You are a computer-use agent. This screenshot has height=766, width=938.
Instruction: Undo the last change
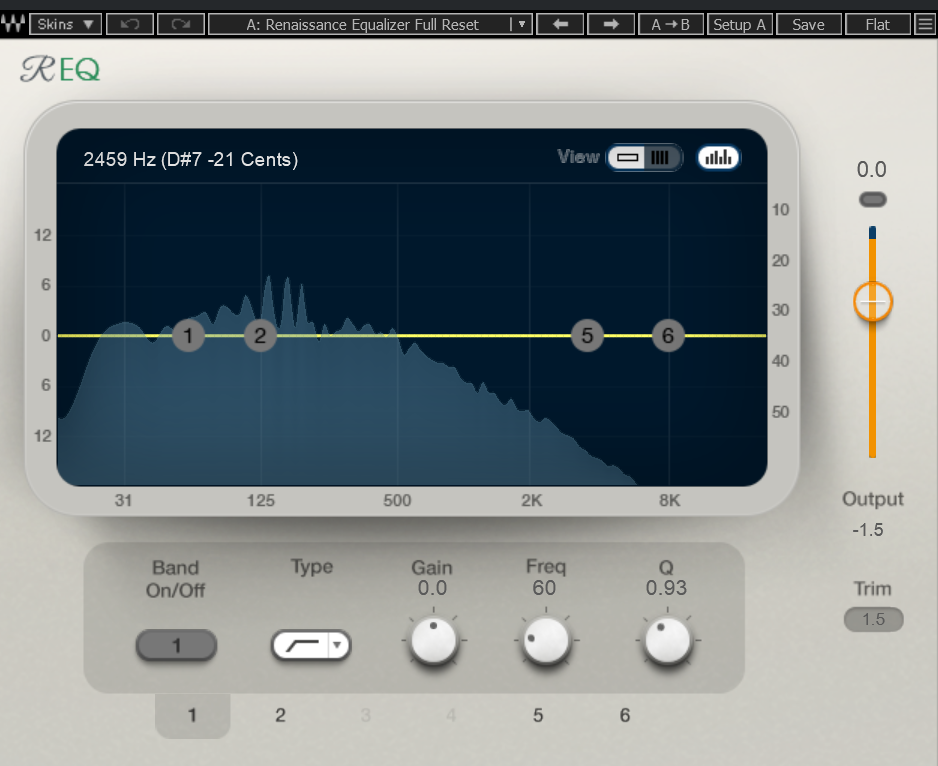point(130,25)
